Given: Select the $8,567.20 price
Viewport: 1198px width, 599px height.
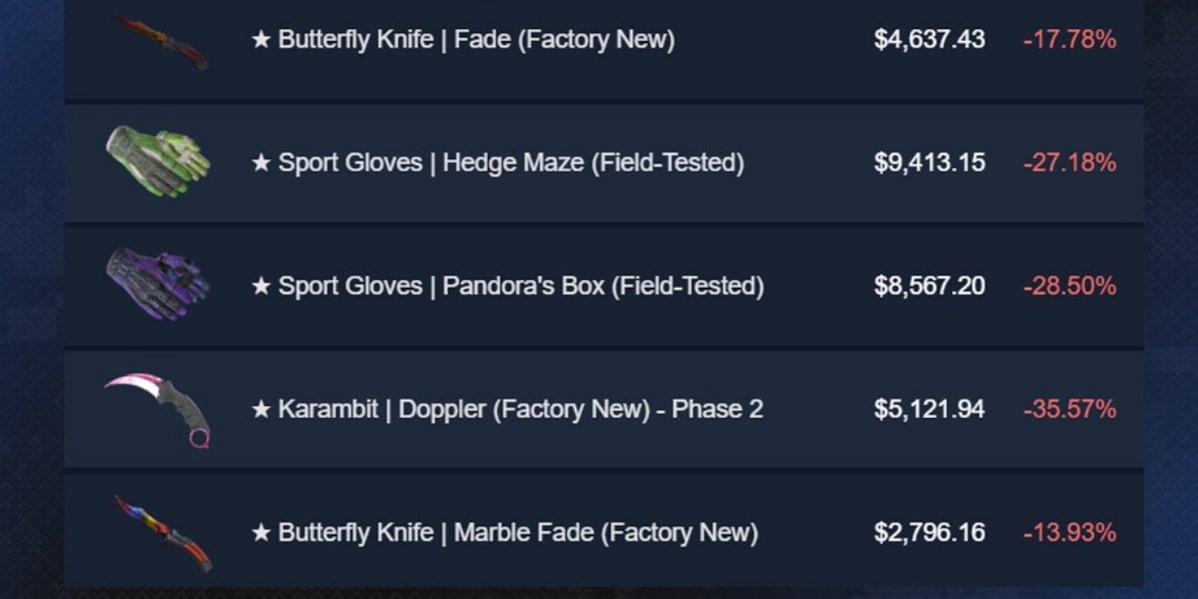Looking at the screenshot, I should click(x=929, y=287).
